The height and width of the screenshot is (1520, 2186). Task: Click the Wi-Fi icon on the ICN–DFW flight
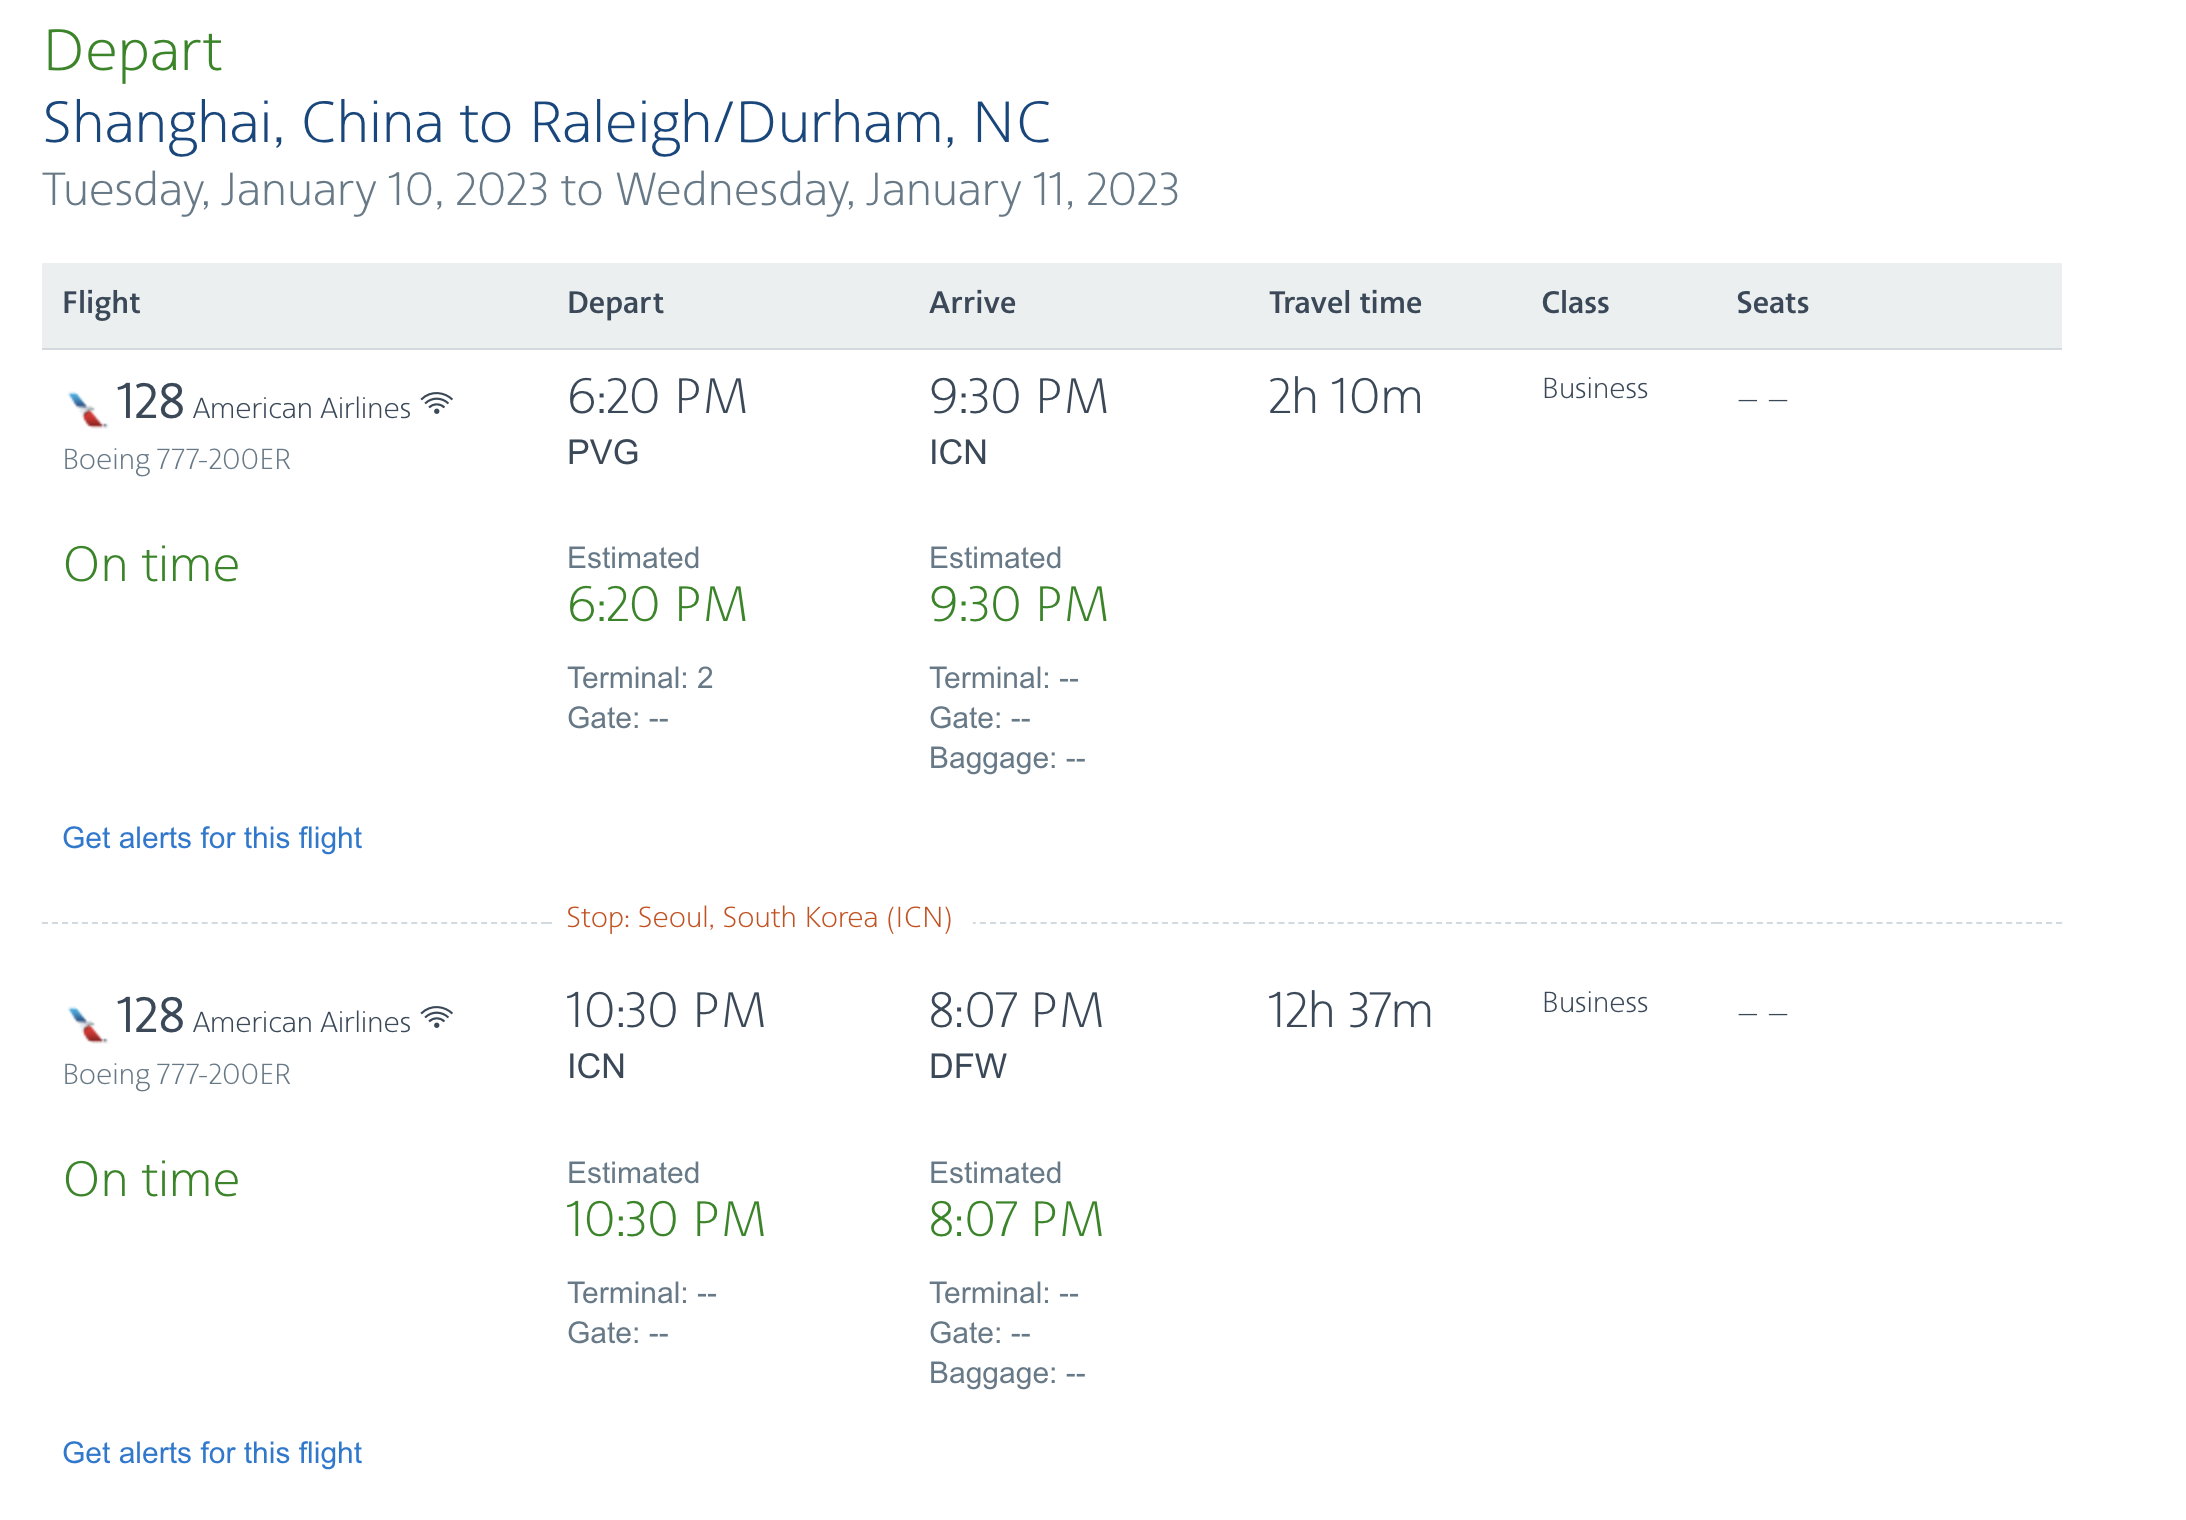(437, 1018)
